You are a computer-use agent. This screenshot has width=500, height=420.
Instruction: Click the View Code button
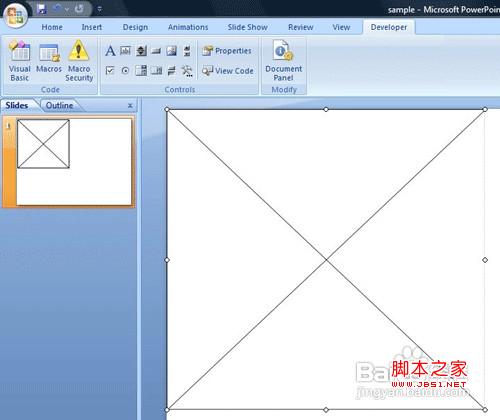click(x=228, y=71)
